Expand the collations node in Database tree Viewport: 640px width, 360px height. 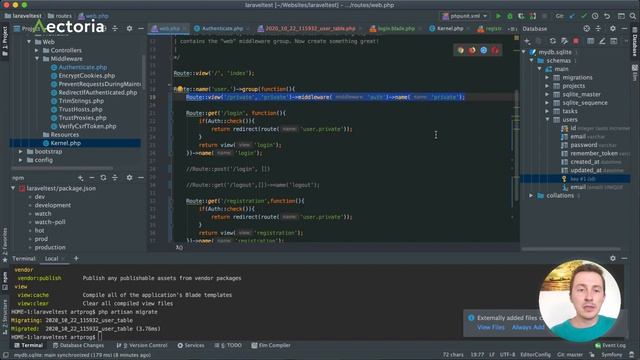531,196
